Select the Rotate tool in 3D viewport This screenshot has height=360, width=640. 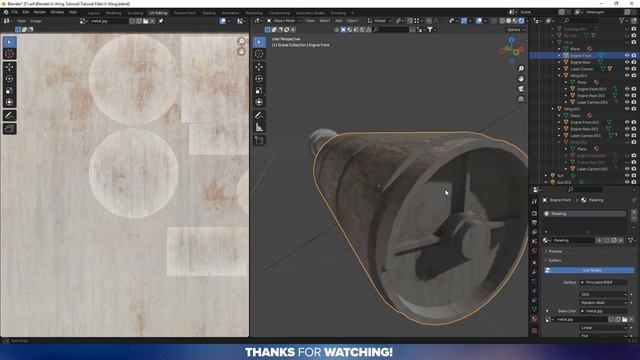pyautogui.click(x=259, y=79)
